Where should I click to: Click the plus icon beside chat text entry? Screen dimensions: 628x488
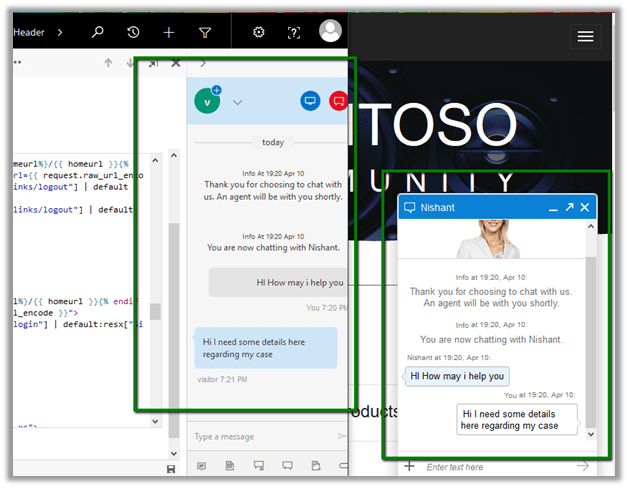pyautogui.click(x=409, y=467)
